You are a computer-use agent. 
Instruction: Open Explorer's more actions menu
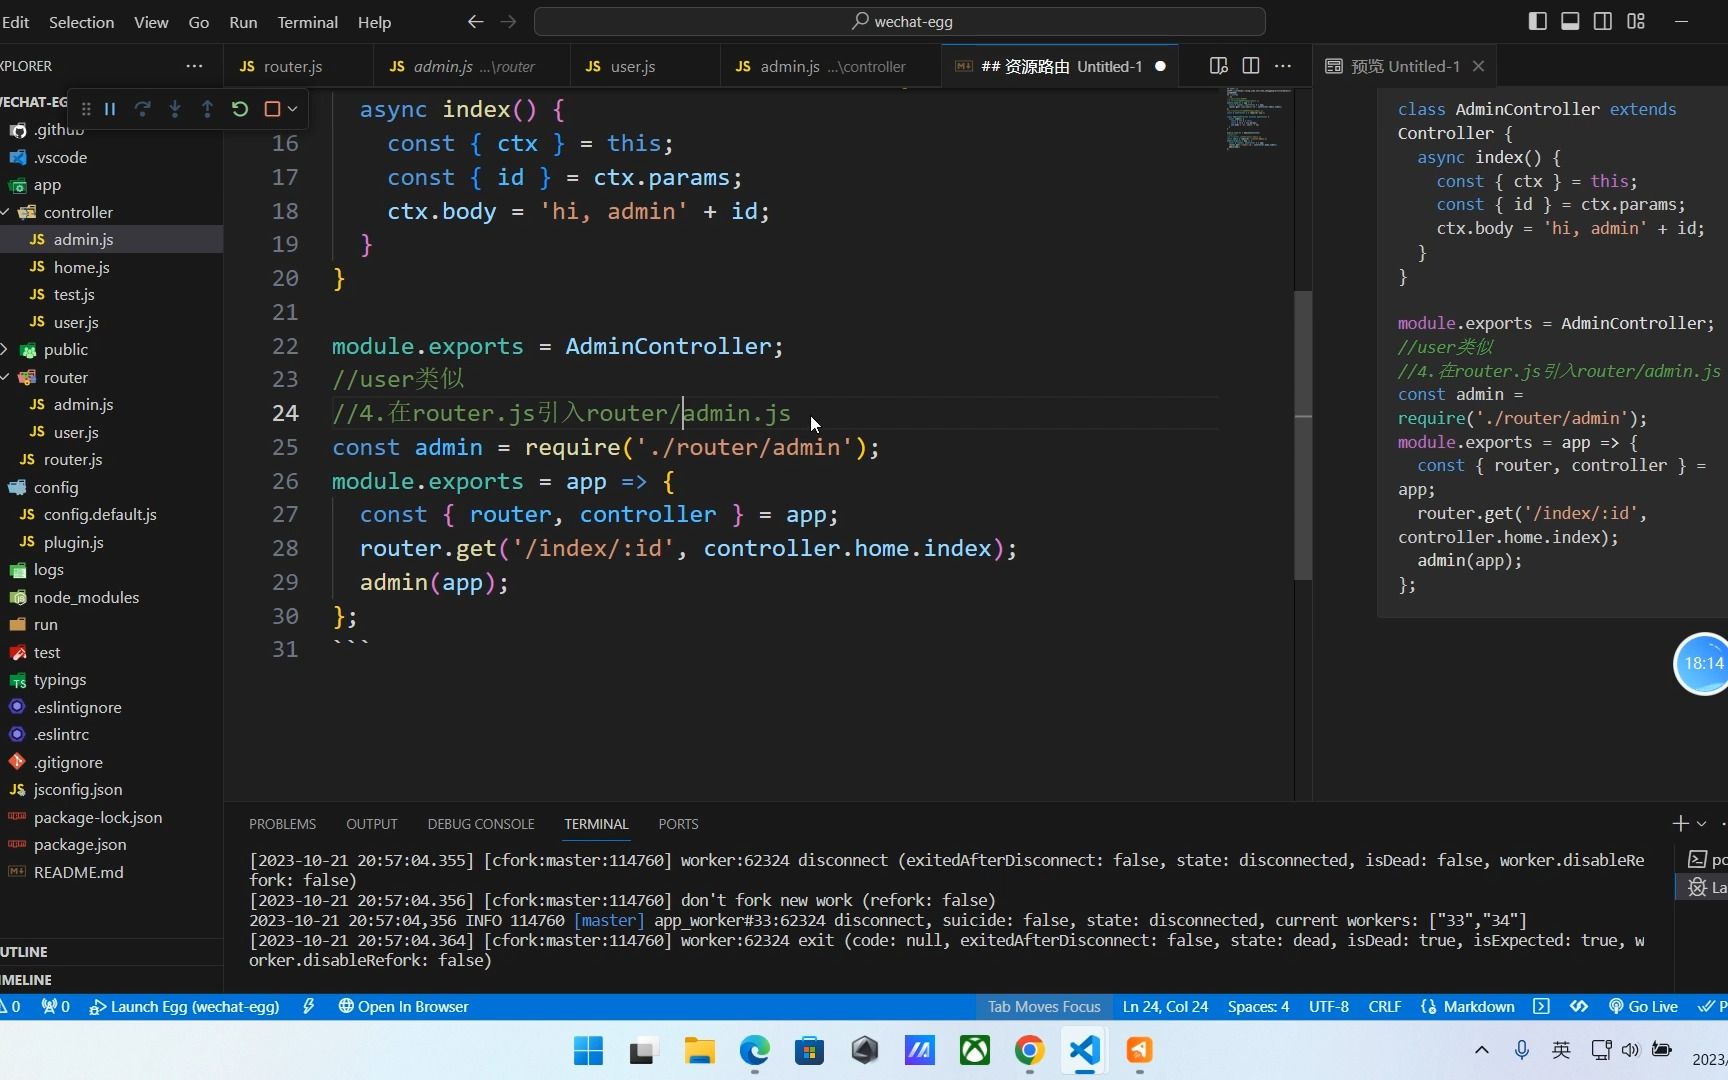pos(194,66)
